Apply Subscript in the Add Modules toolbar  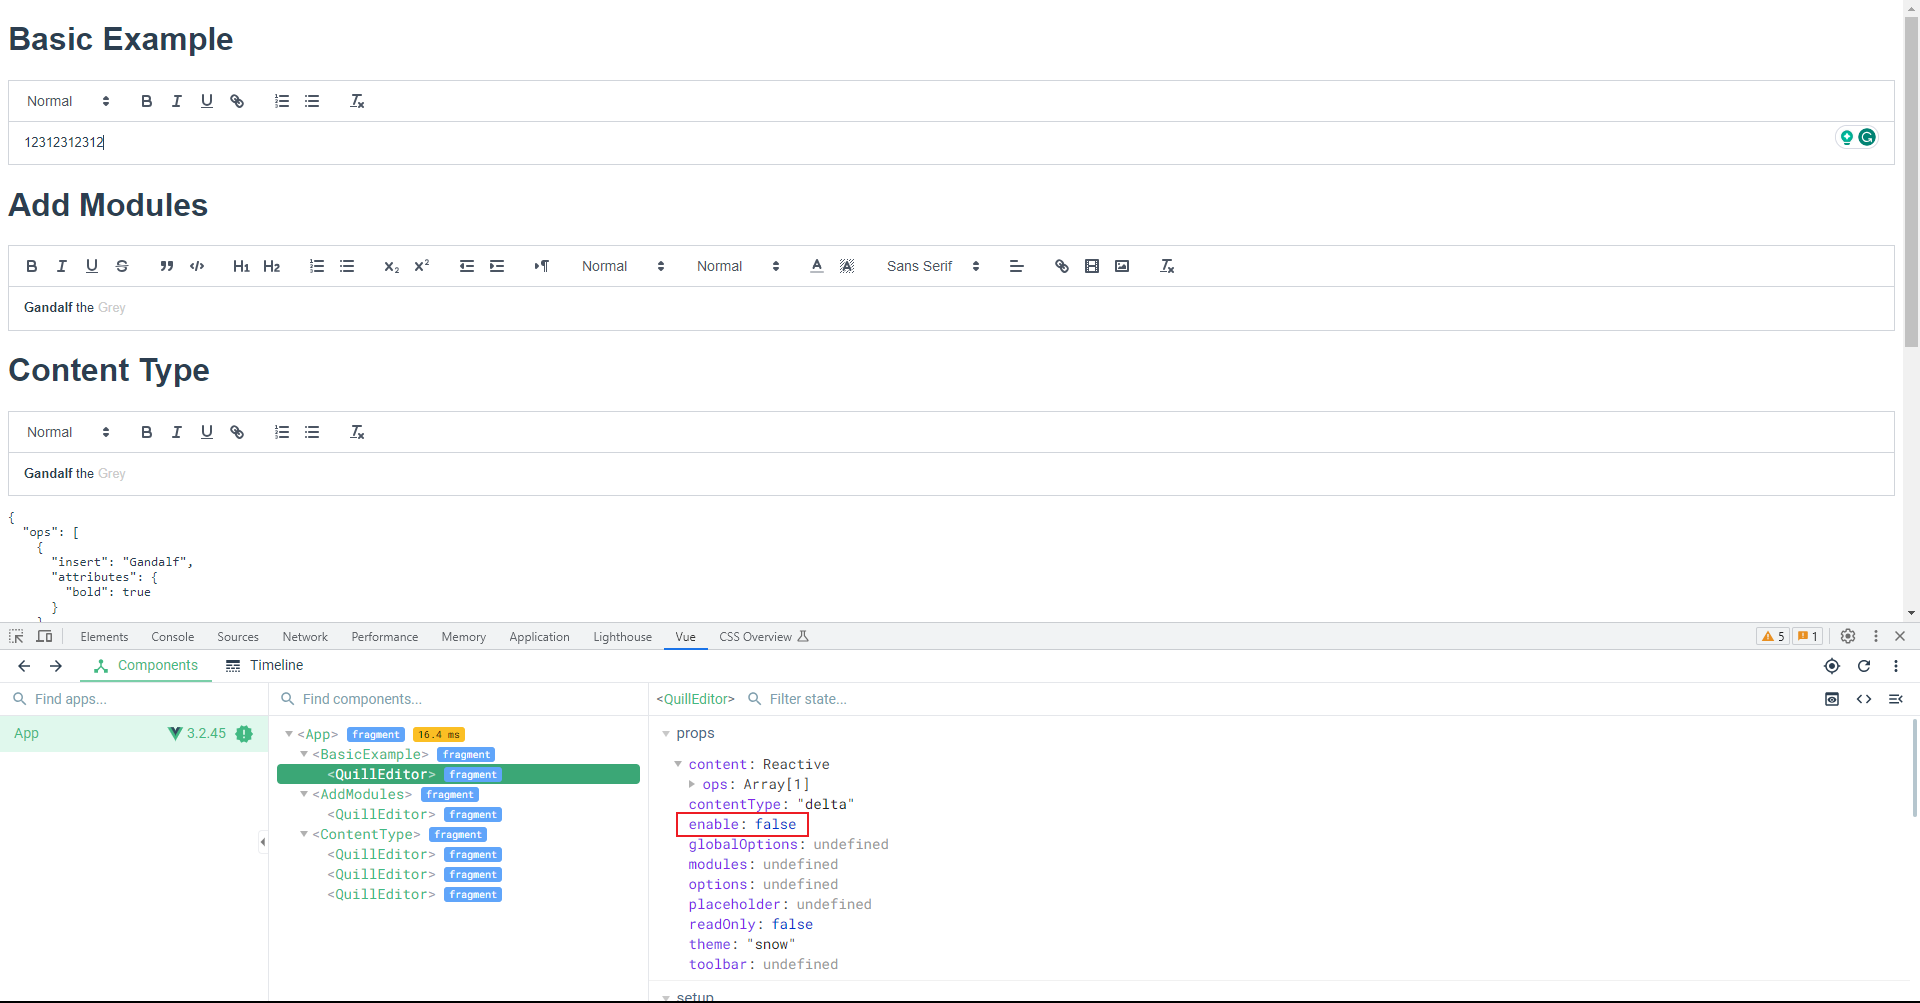[x=392, y=266]
